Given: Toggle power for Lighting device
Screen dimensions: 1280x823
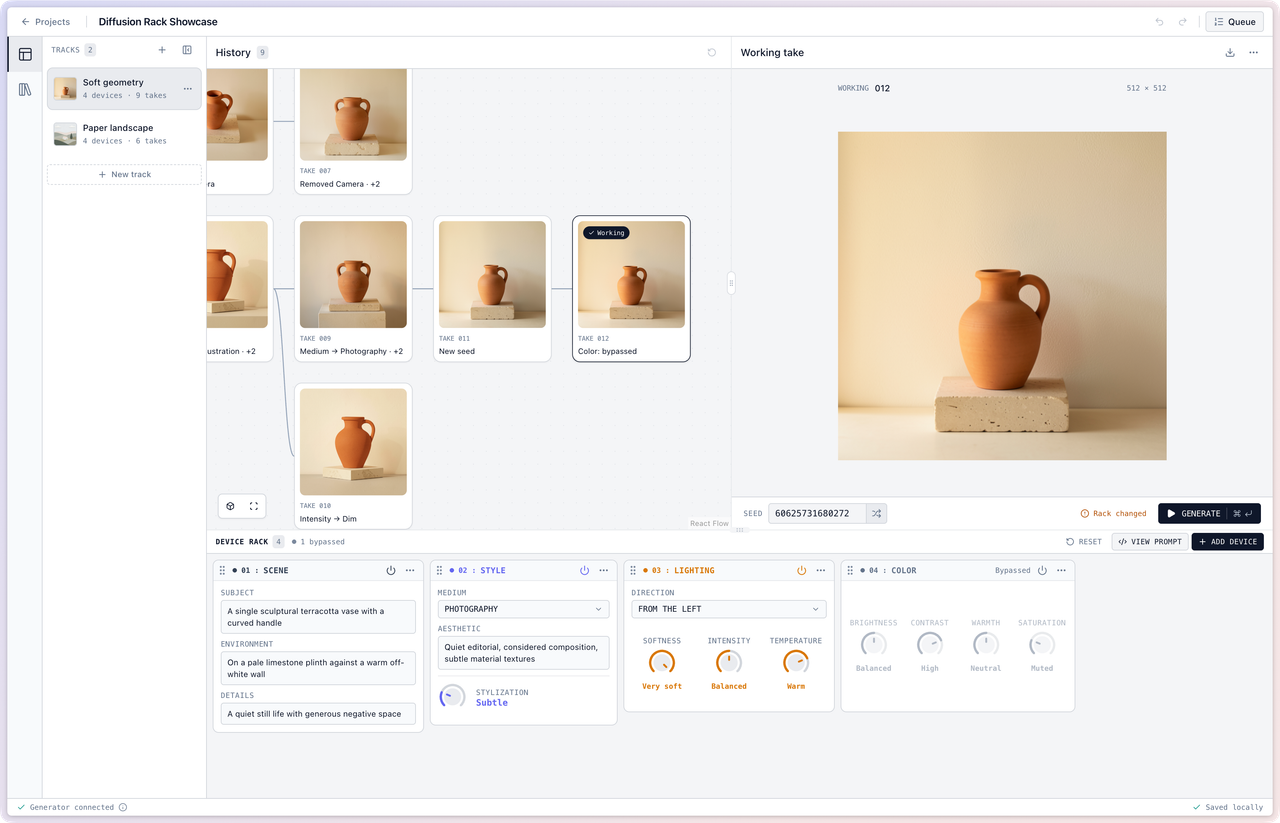Looking at the screenshot, I should coord(802,570).
